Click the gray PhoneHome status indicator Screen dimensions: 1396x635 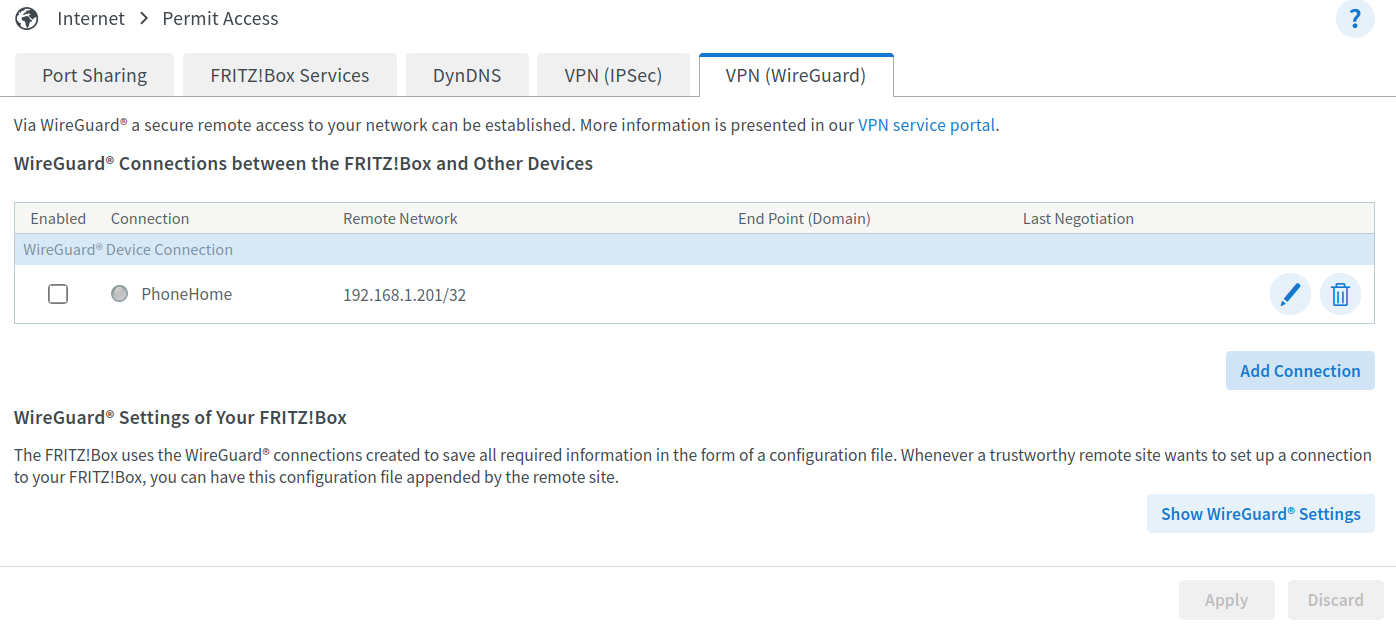(119, 294)
